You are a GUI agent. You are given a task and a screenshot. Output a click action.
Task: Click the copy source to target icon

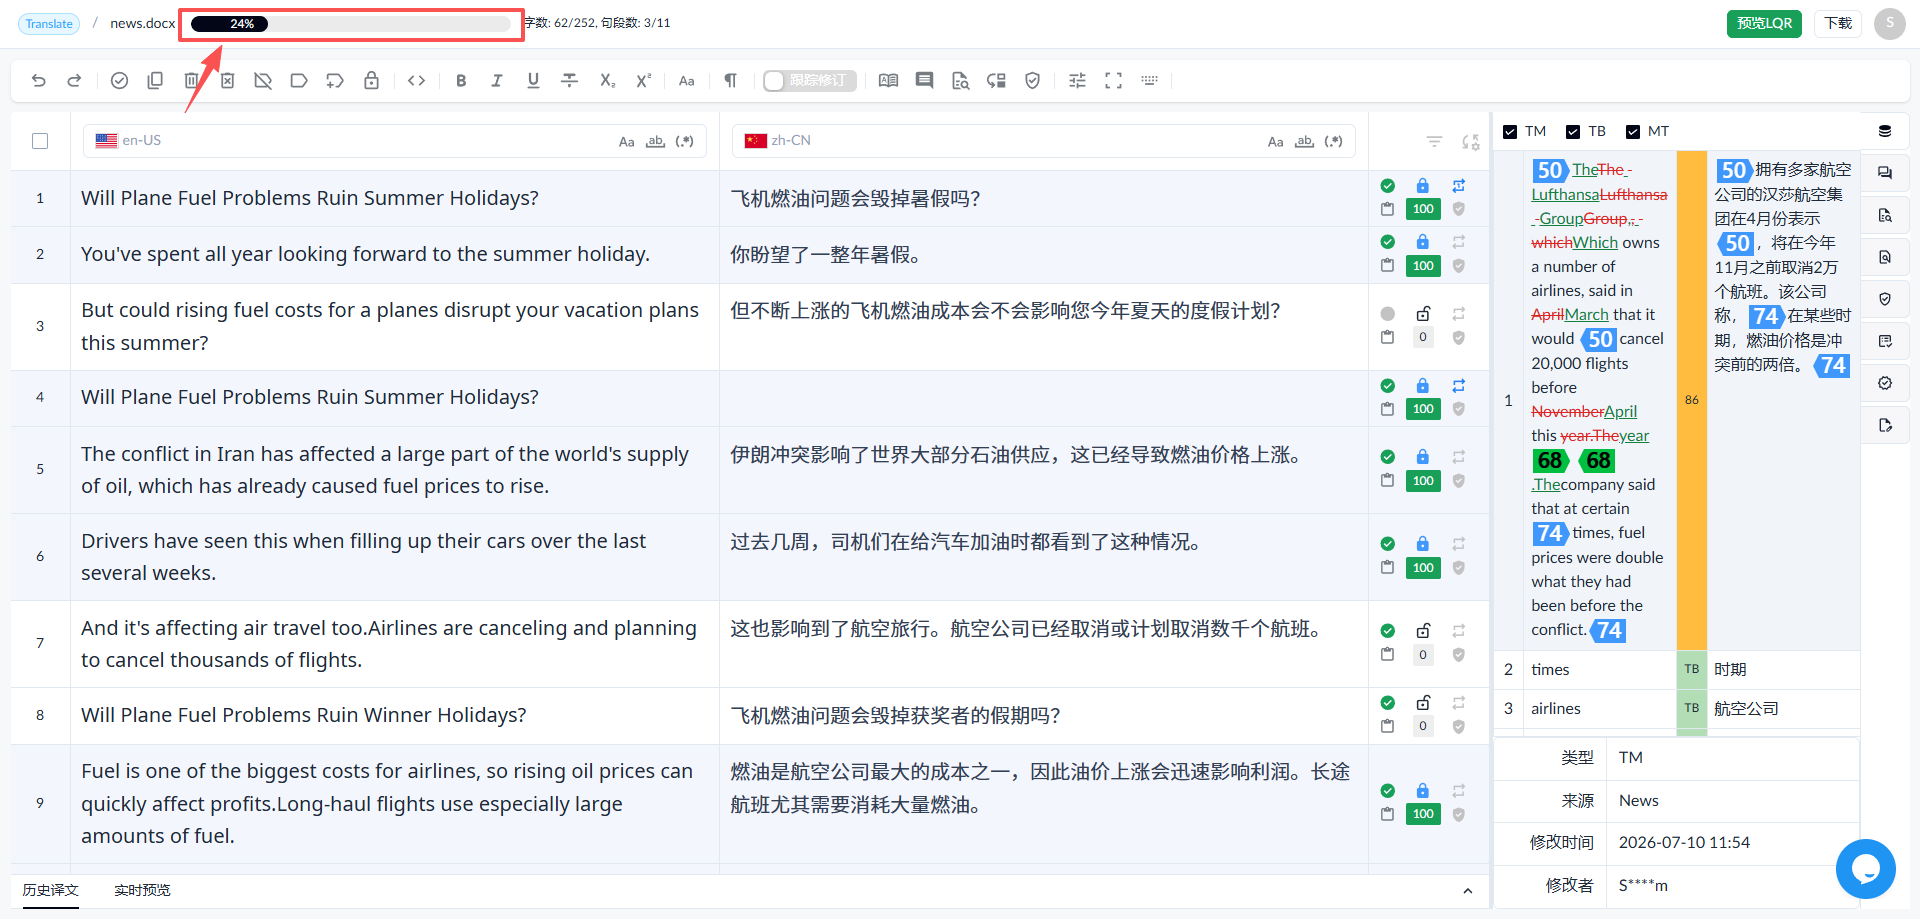[155, 81]
